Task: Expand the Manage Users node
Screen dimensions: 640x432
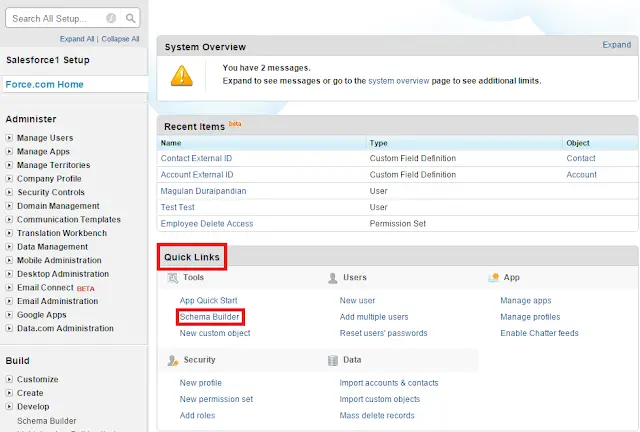Action: pyautogui.click(x=9, y=138)
